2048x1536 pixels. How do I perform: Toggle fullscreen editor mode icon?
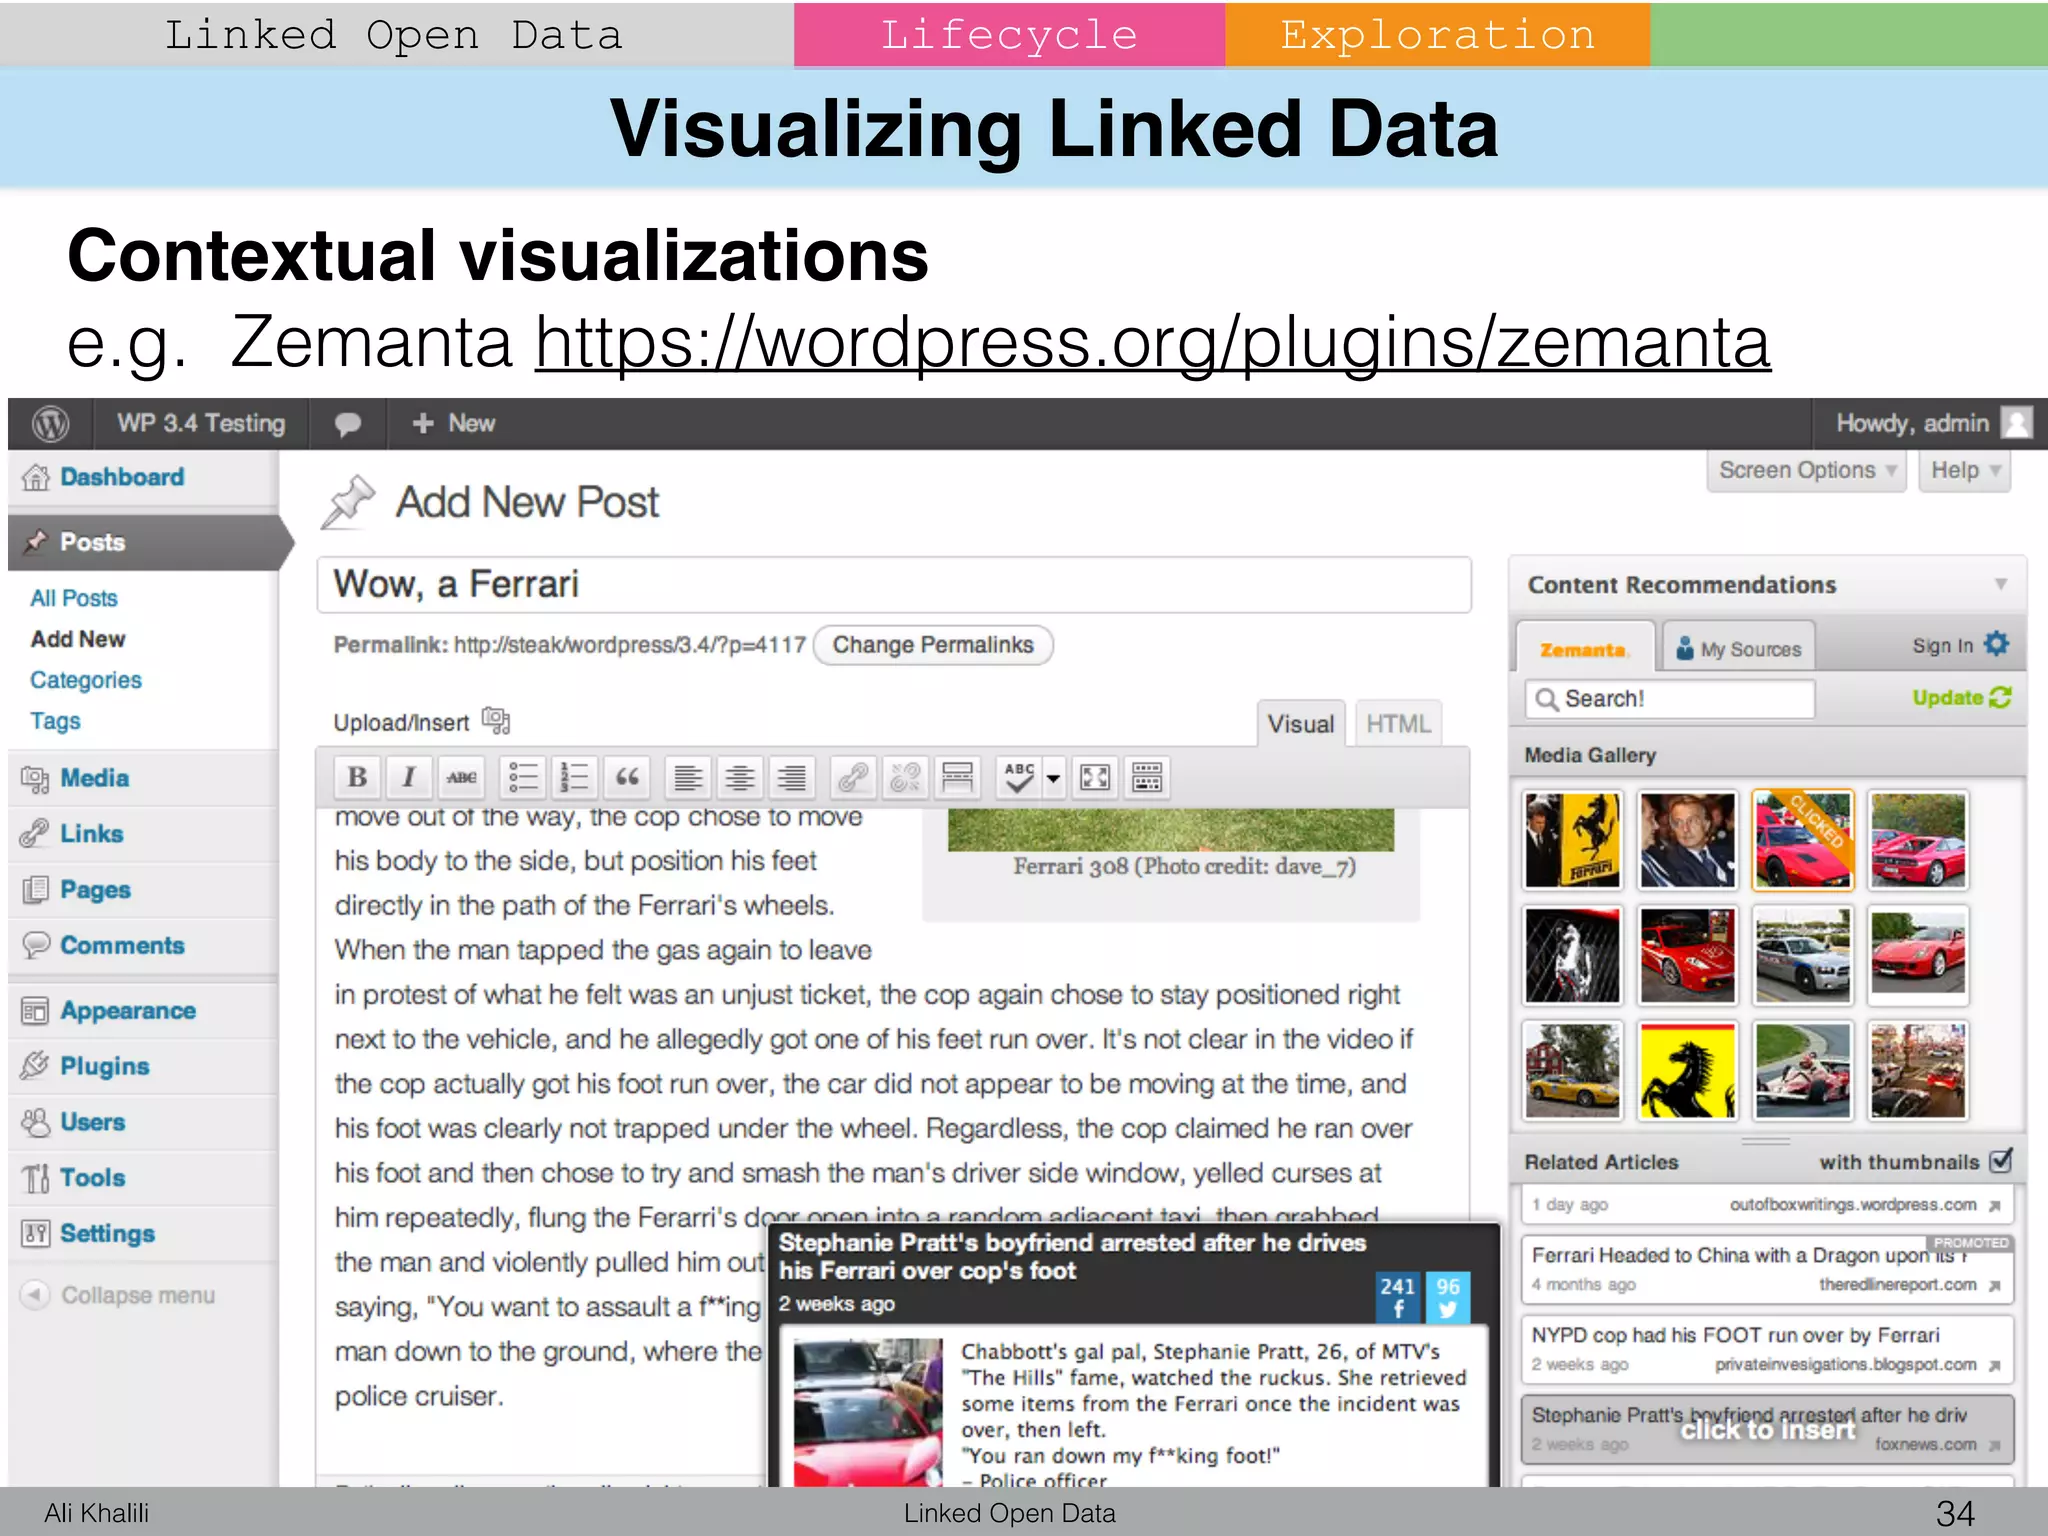1095,777
